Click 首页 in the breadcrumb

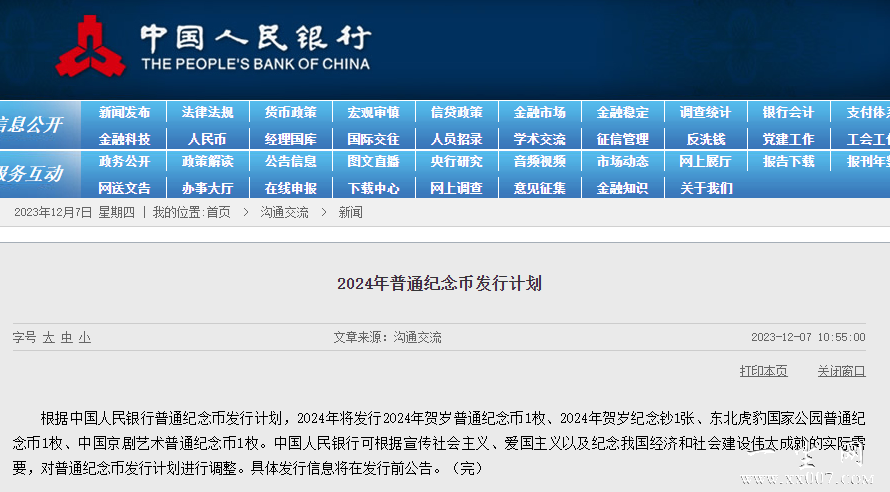pyautogui.click(x=219, y=212)
